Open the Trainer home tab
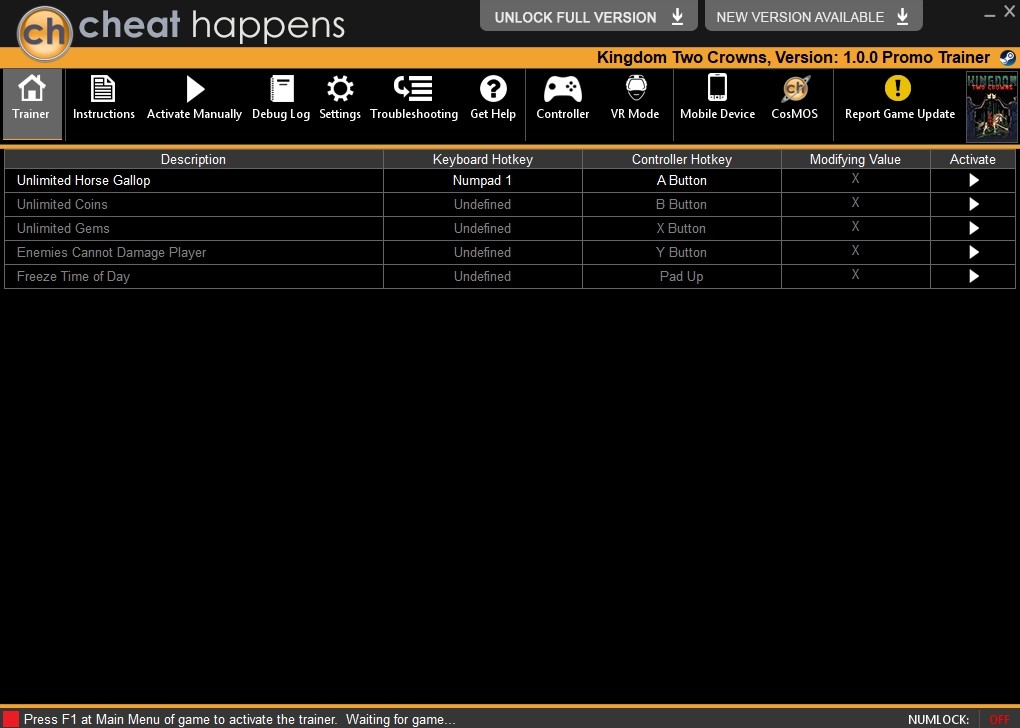Screen dimensions: 1020x728 coord(32,103)
